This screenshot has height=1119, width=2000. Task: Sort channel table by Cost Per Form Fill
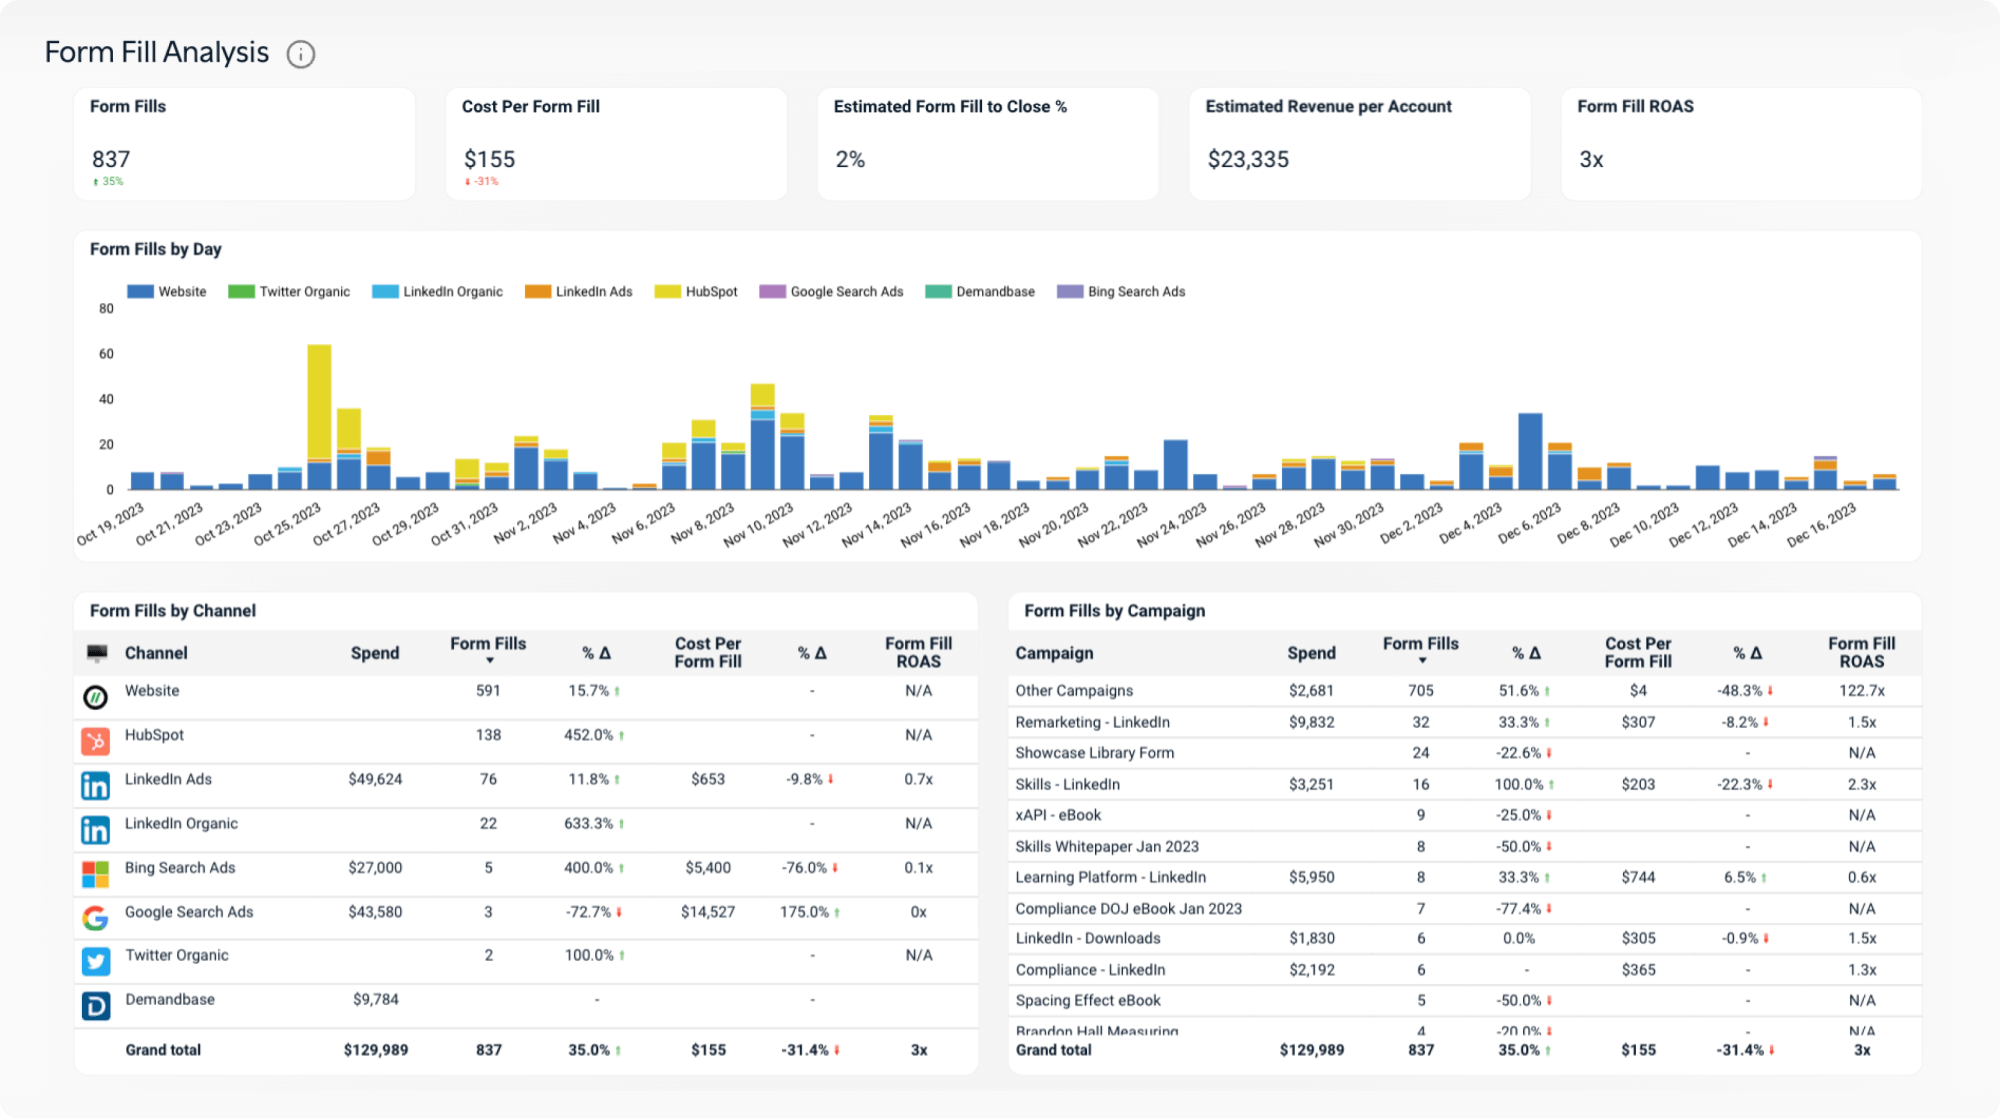[x=708, y=653]
